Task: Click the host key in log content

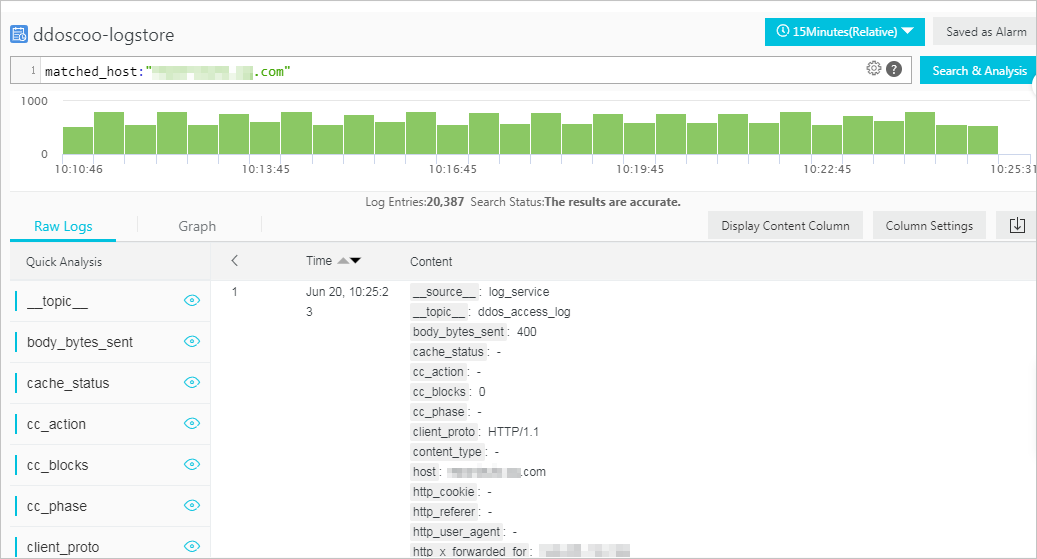Action: pyautogui.click(x=424, y=472)
